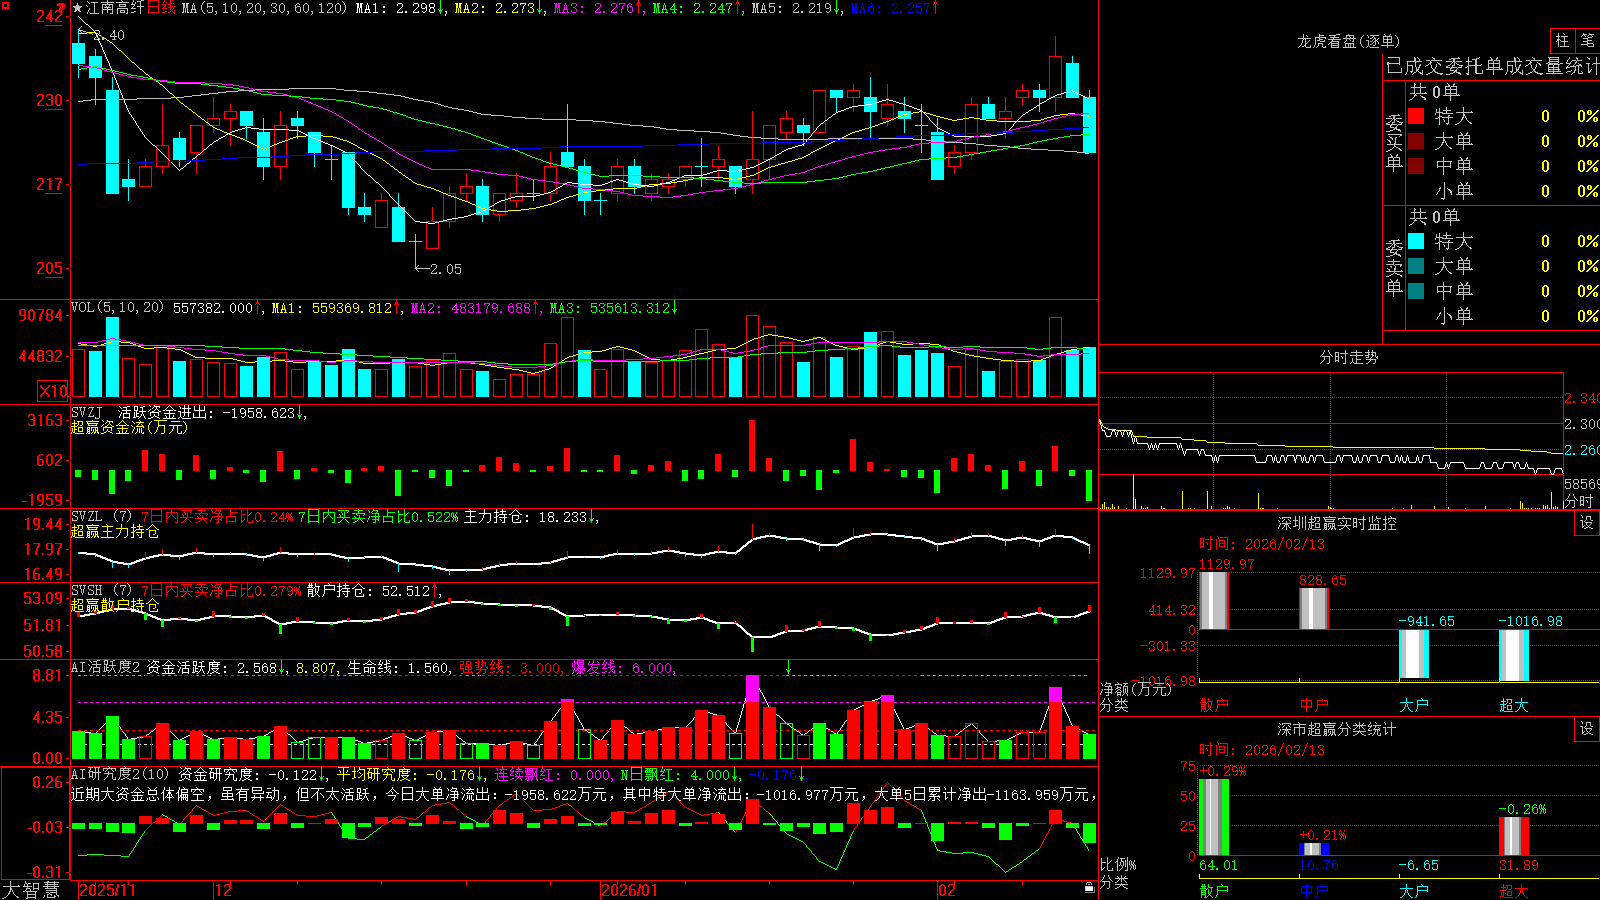Click the 828.65 中户 bar in monitor chart

click(x=1314, y=609)
